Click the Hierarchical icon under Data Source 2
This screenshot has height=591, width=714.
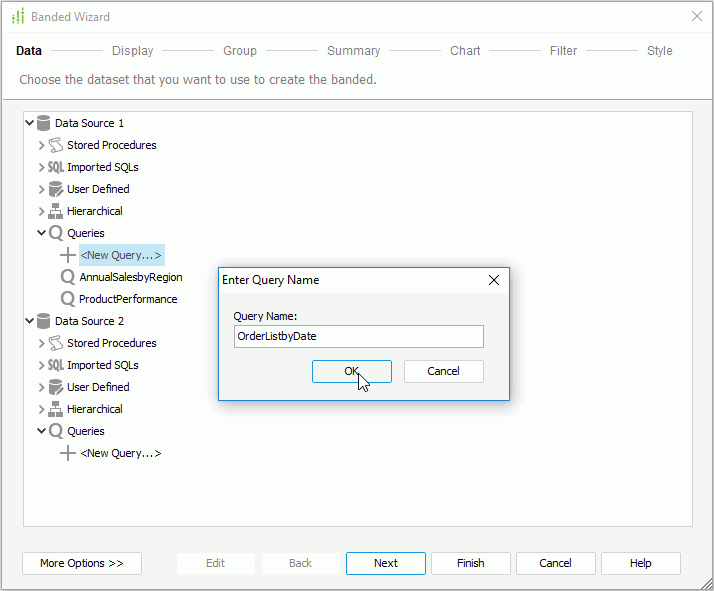pos(56,409)
